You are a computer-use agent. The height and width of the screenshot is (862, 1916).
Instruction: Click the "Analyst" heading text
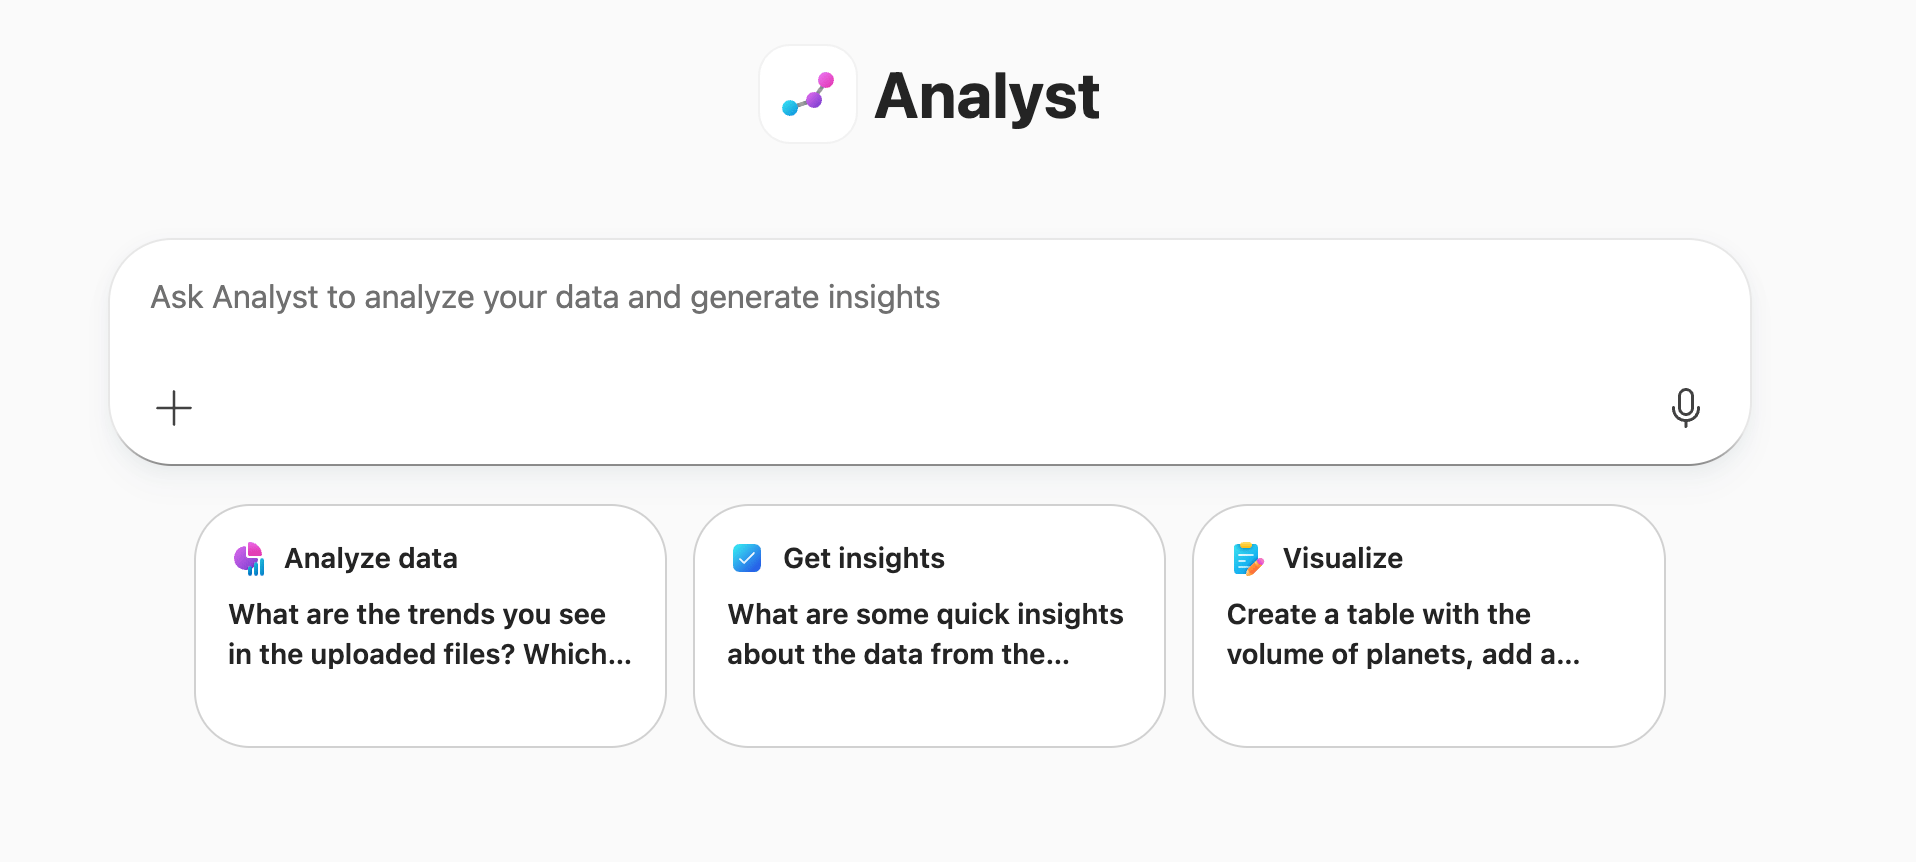986,96
